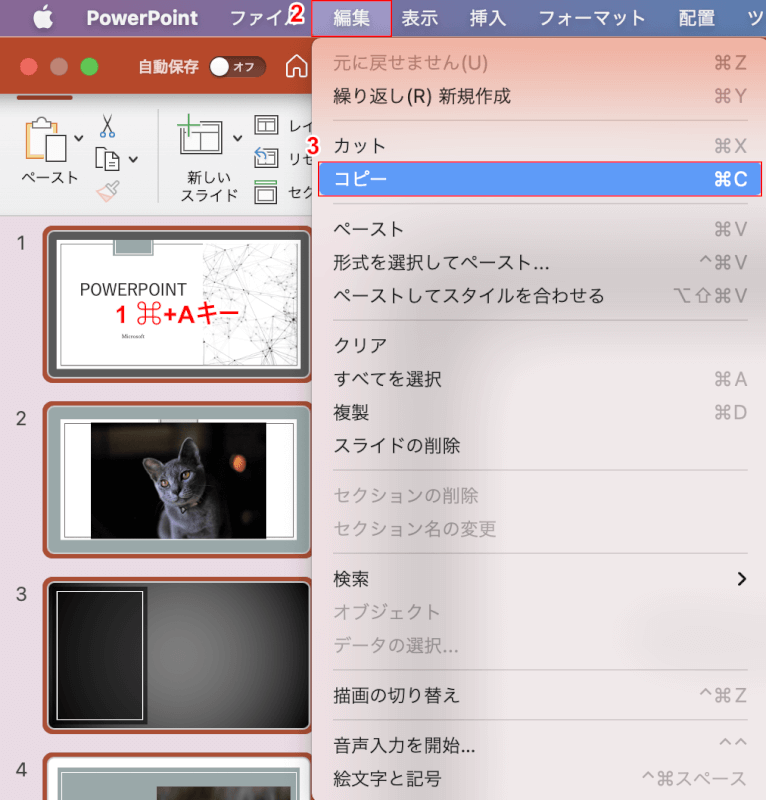The image size is (766, 800).
Task: Choose 複製 from the edit menu
Action: [x=540, y=412]
